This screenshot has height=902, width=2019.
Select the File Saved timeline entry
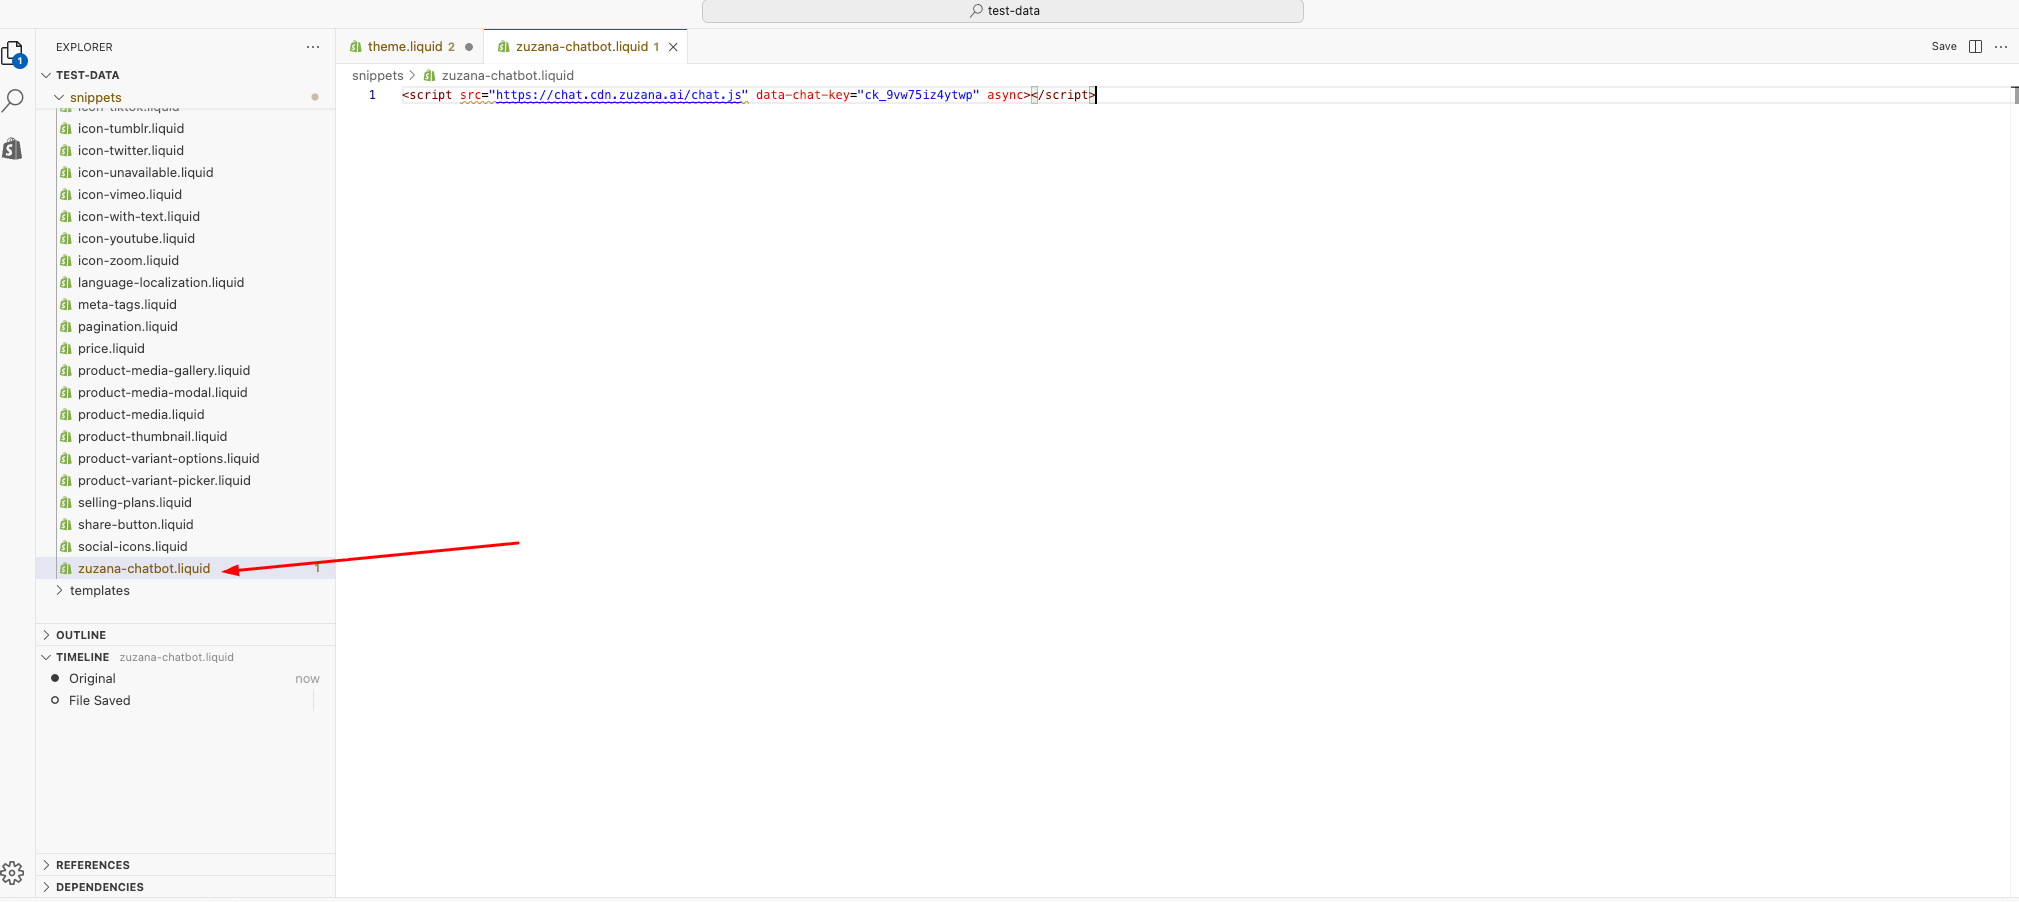point(99,701)
